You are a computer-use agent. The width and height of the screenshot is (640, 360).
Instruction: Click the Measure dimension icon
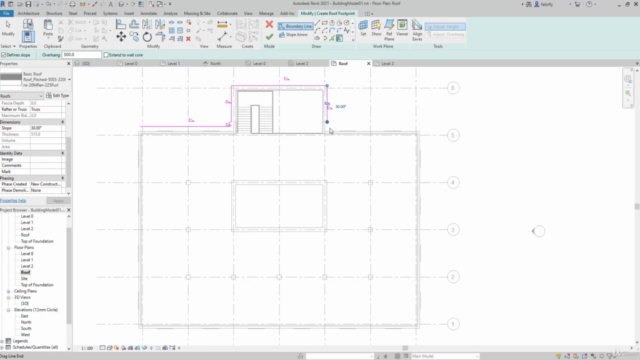pyautogui.click(x=222, y=24)
